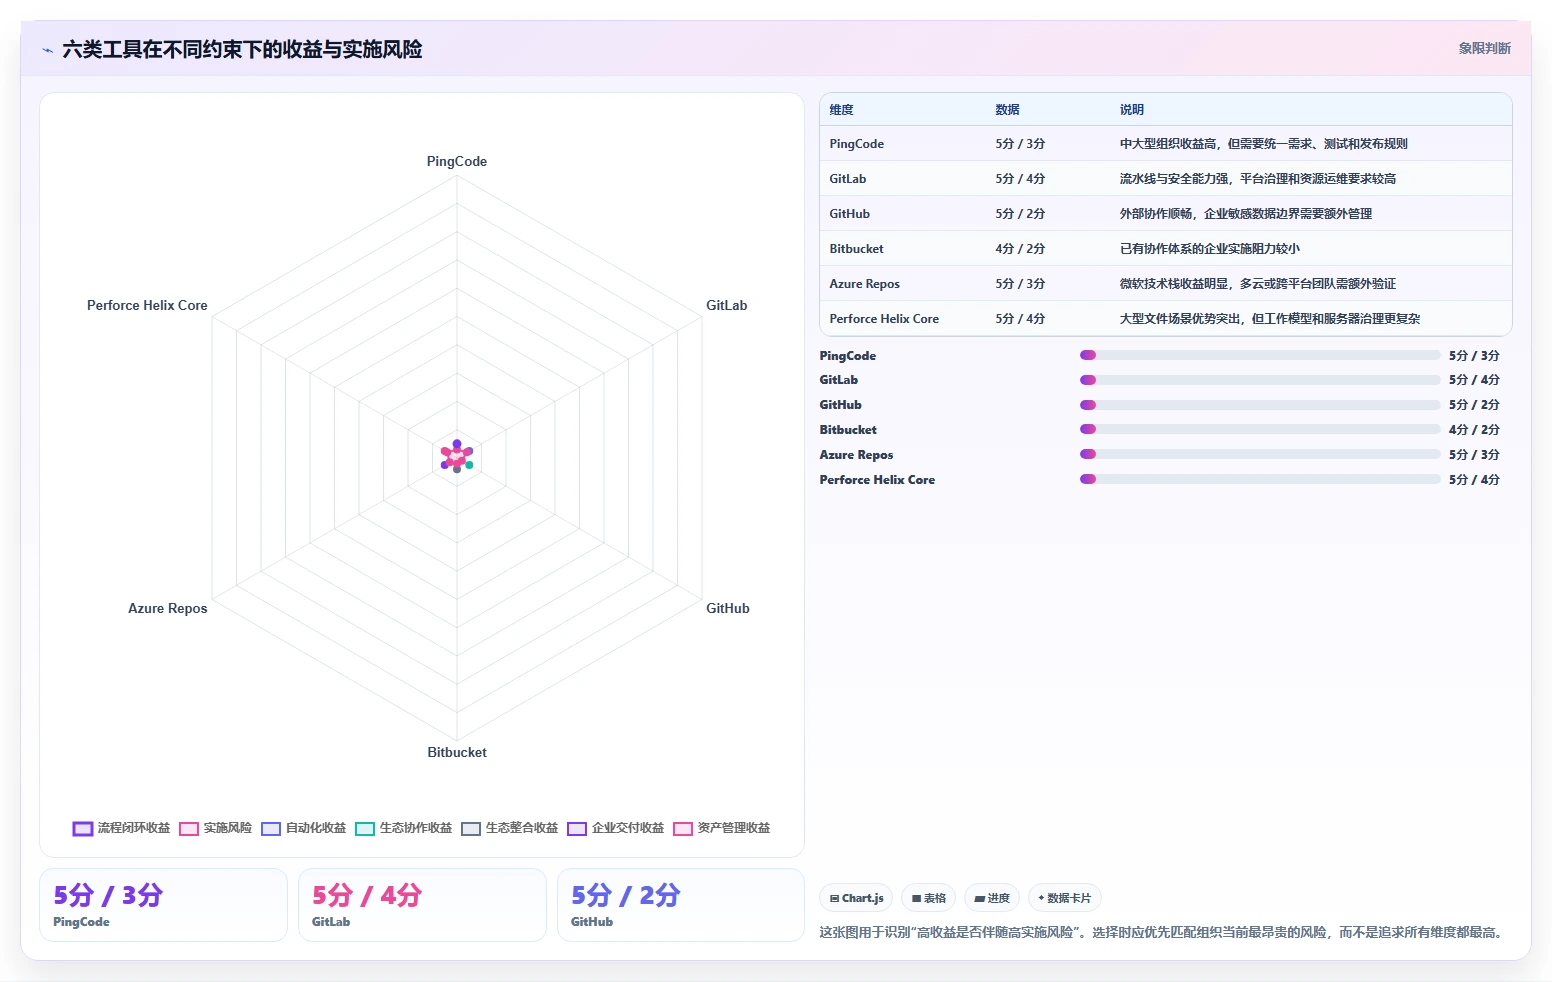This screenshot has height=982, width=1552.
Task: Click 5分 / 4分 value beside GitLab progress bar
Action: 1474,380
